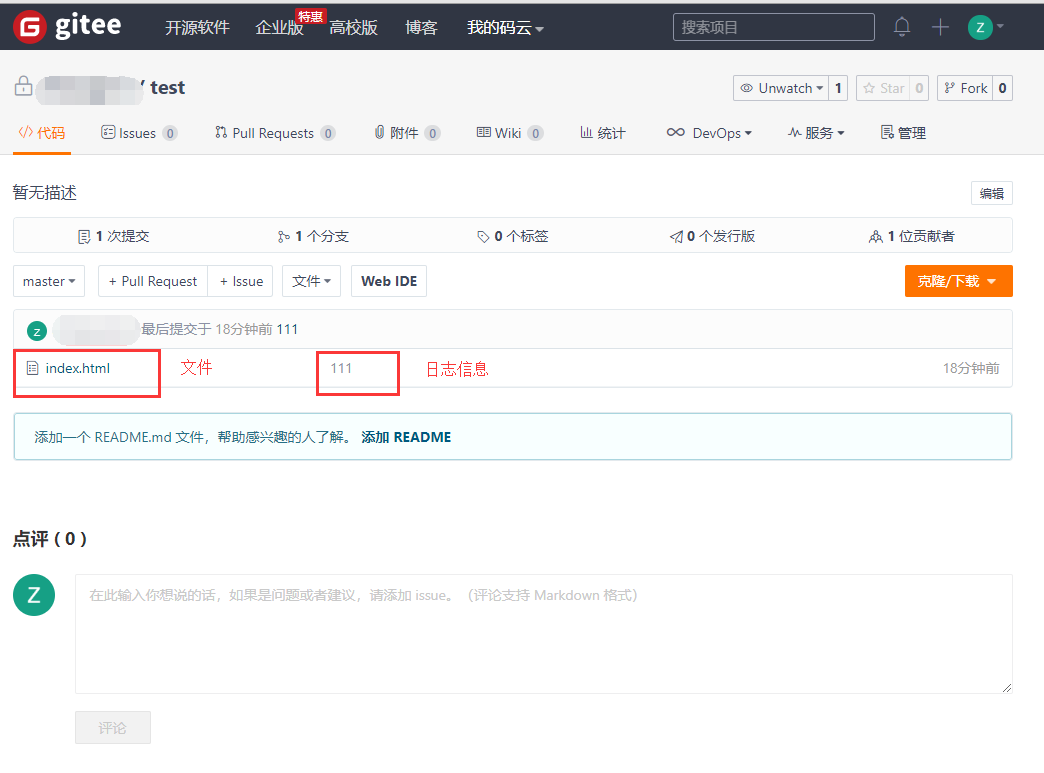Focus the comment text area
This screenshot has height=773, width=1044.
(543, 634)
